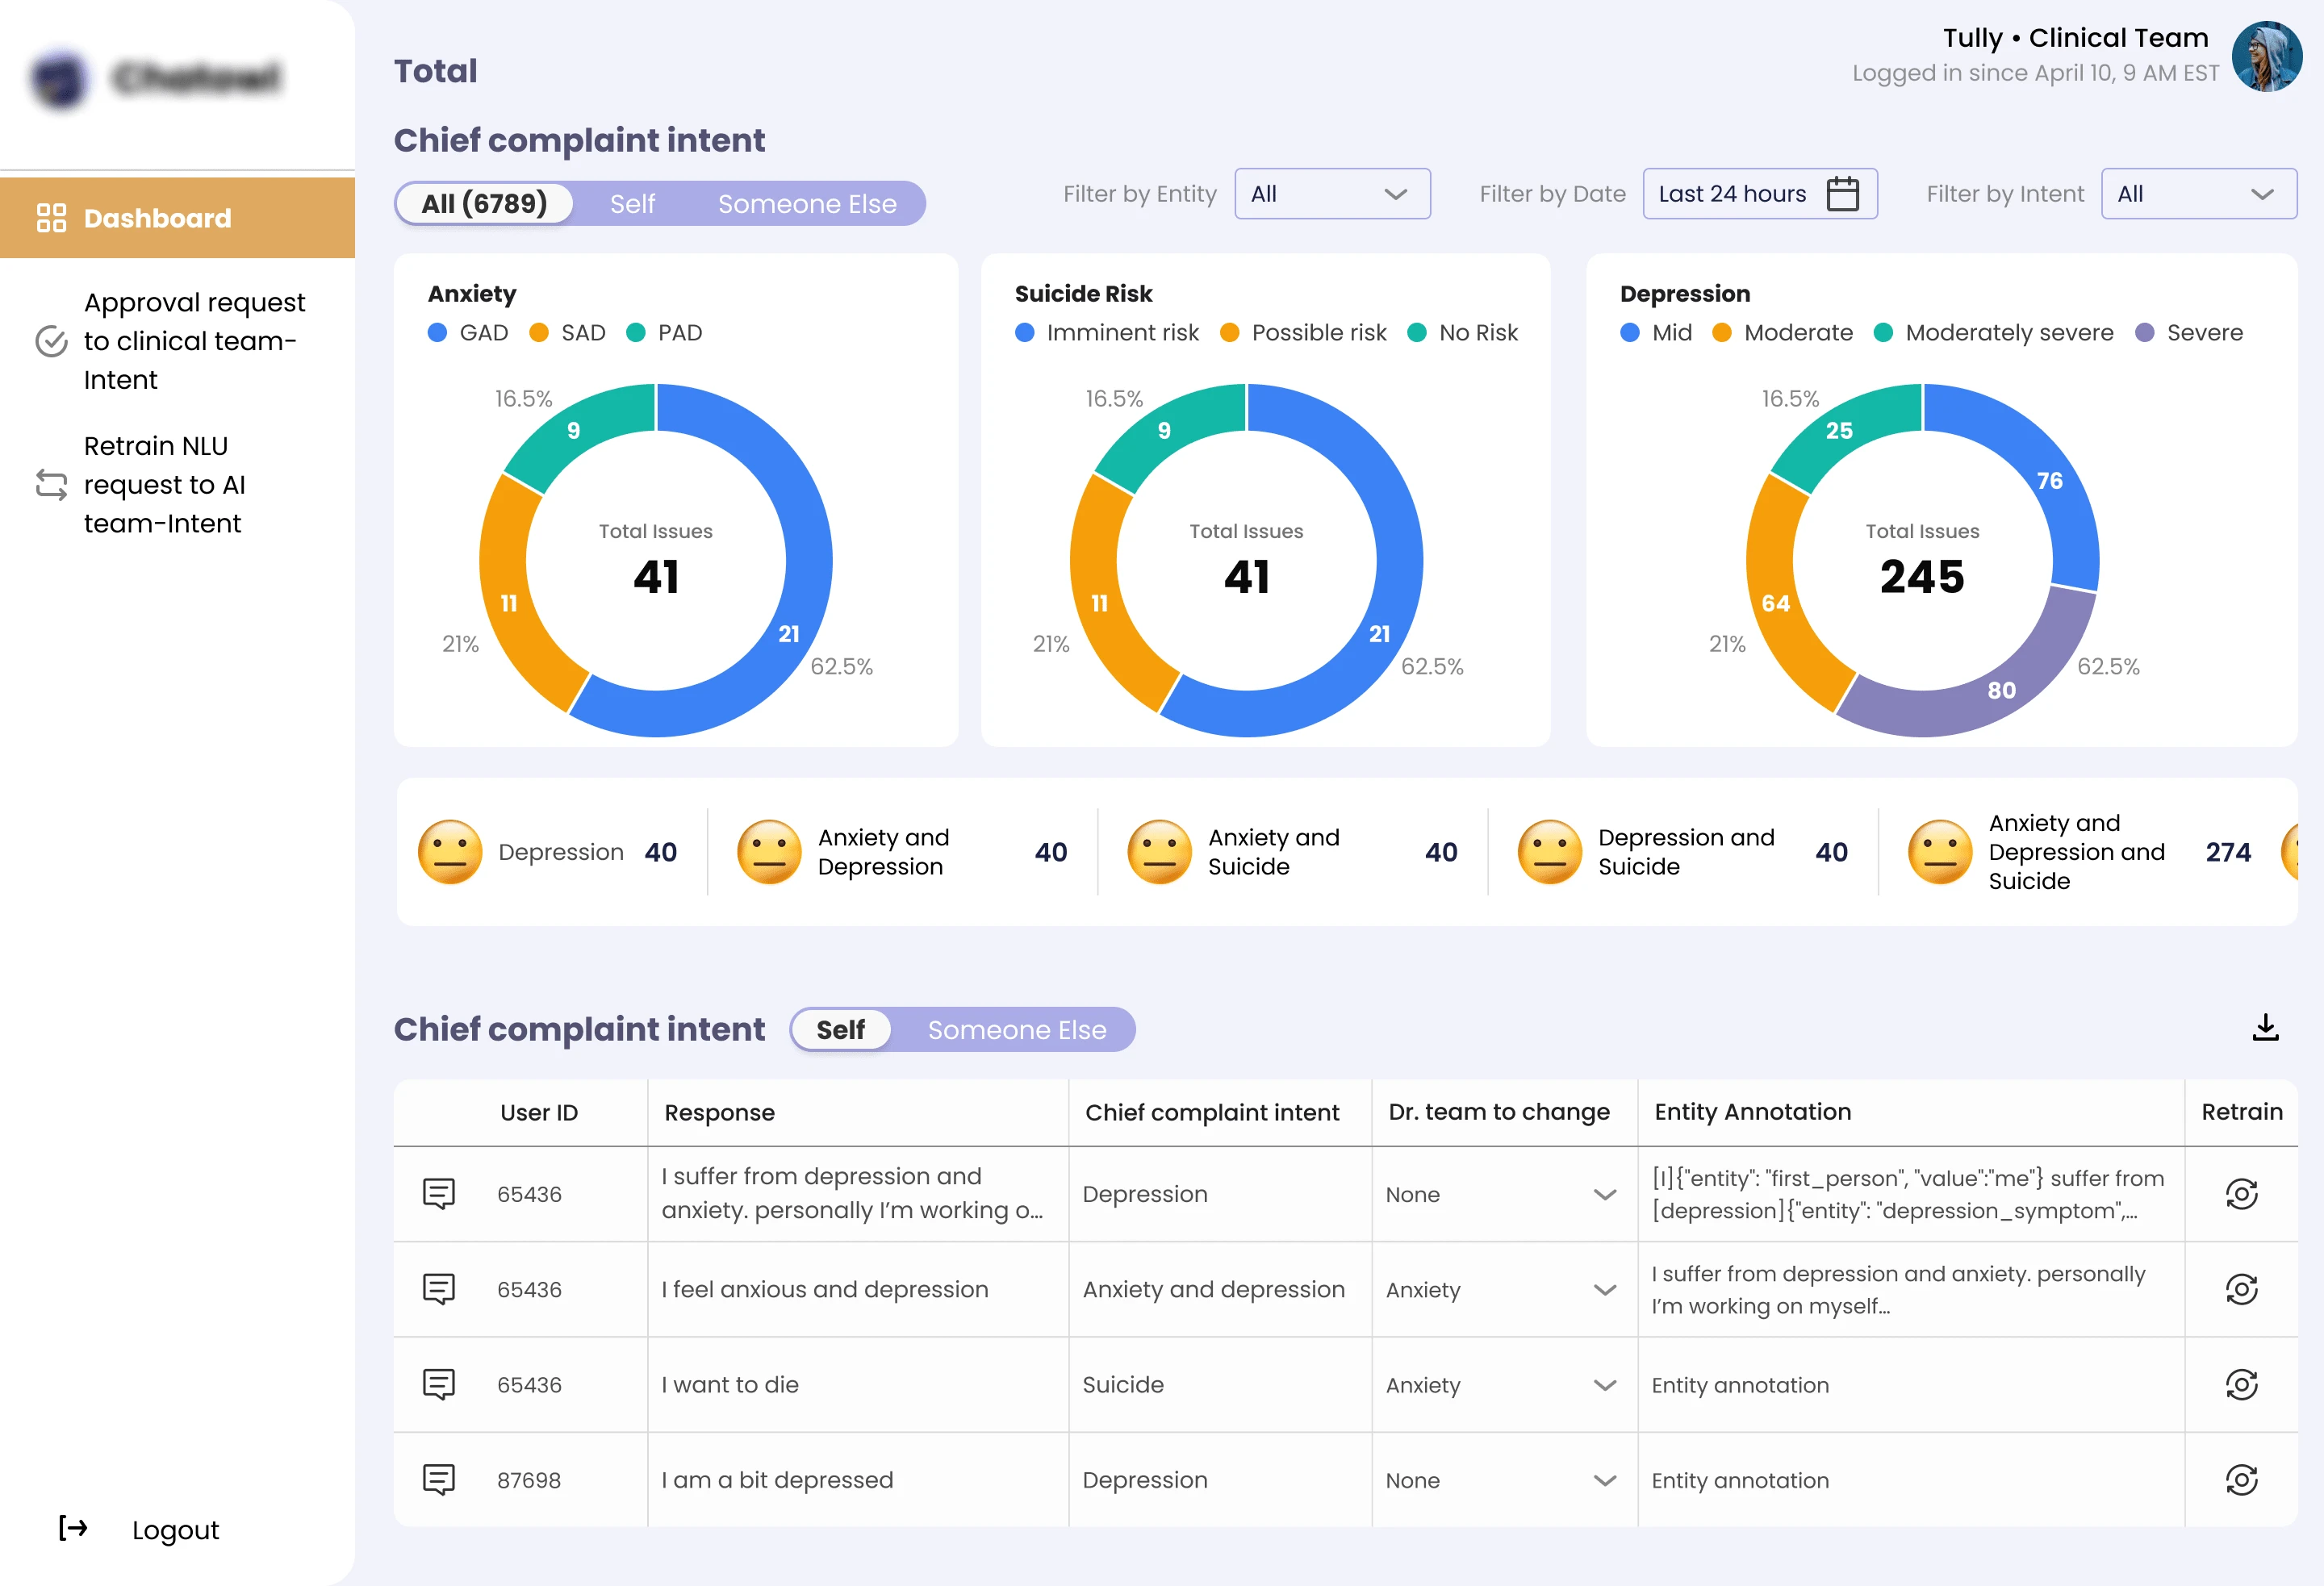Screen dimensions: 2324x1586
Task: Click the Depression and Suicide emoji face
Action: 1549,852
